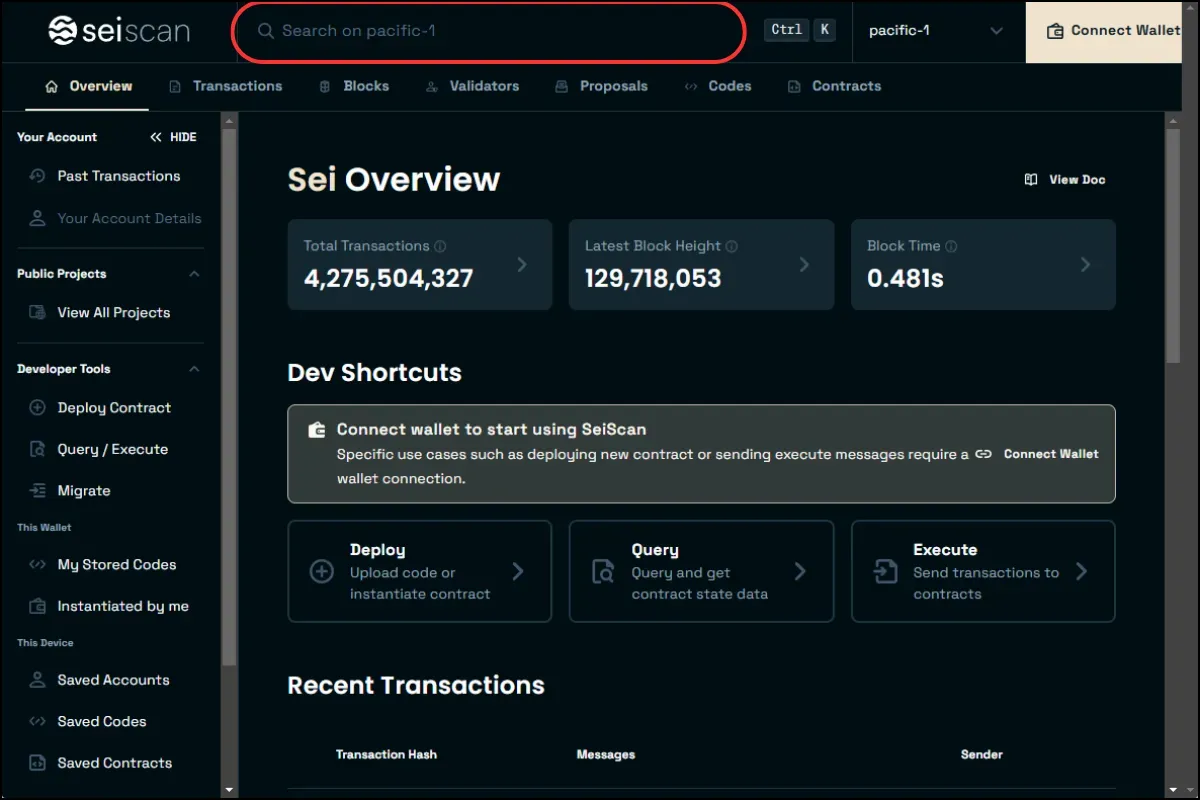Click the search magnifier icon
This screenshot has height=800, width=1200.
point(265,31)
